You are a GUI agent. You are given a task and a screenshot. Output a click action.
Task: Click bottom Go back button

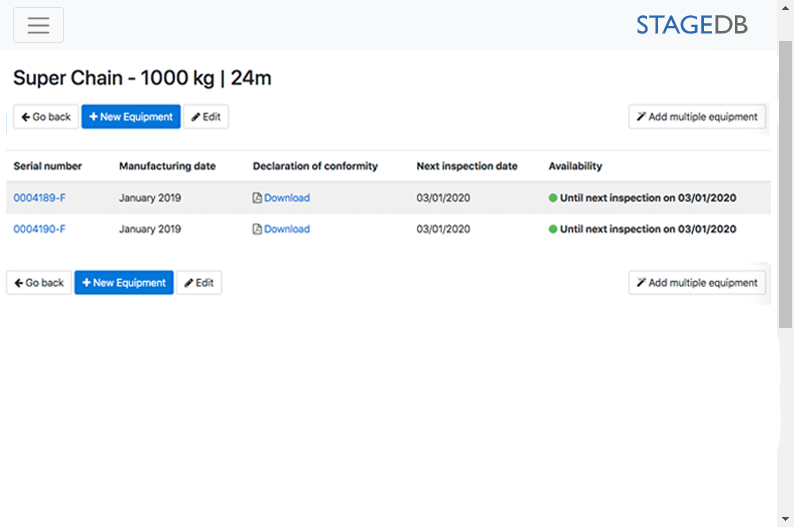pyautogui.click(x=39, y=283)
